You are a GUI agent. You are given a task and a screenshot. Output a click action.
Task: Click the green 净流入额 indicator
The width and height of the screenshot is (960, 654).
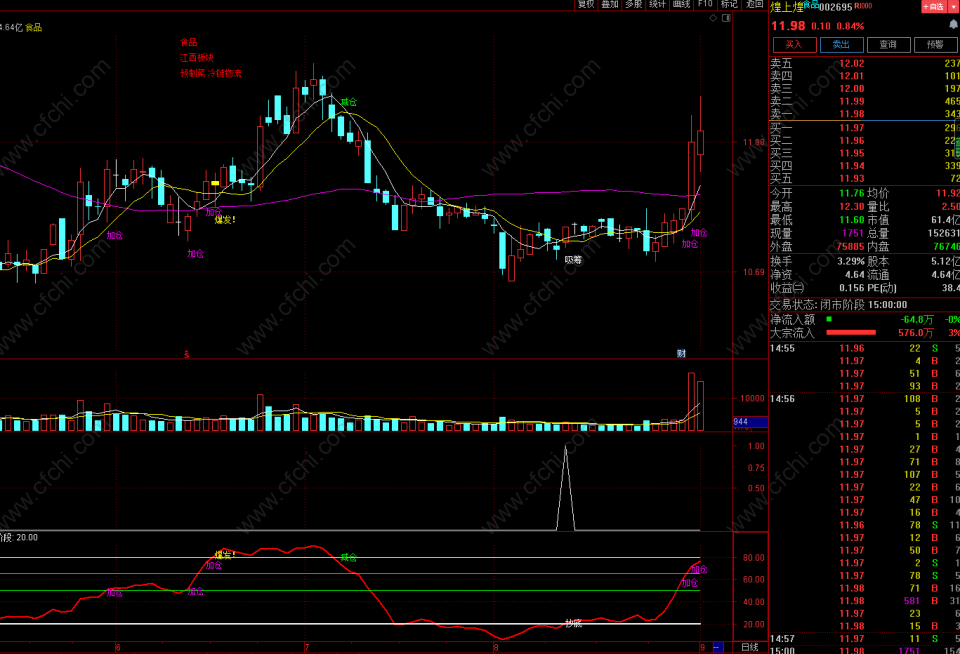(829, 319)
